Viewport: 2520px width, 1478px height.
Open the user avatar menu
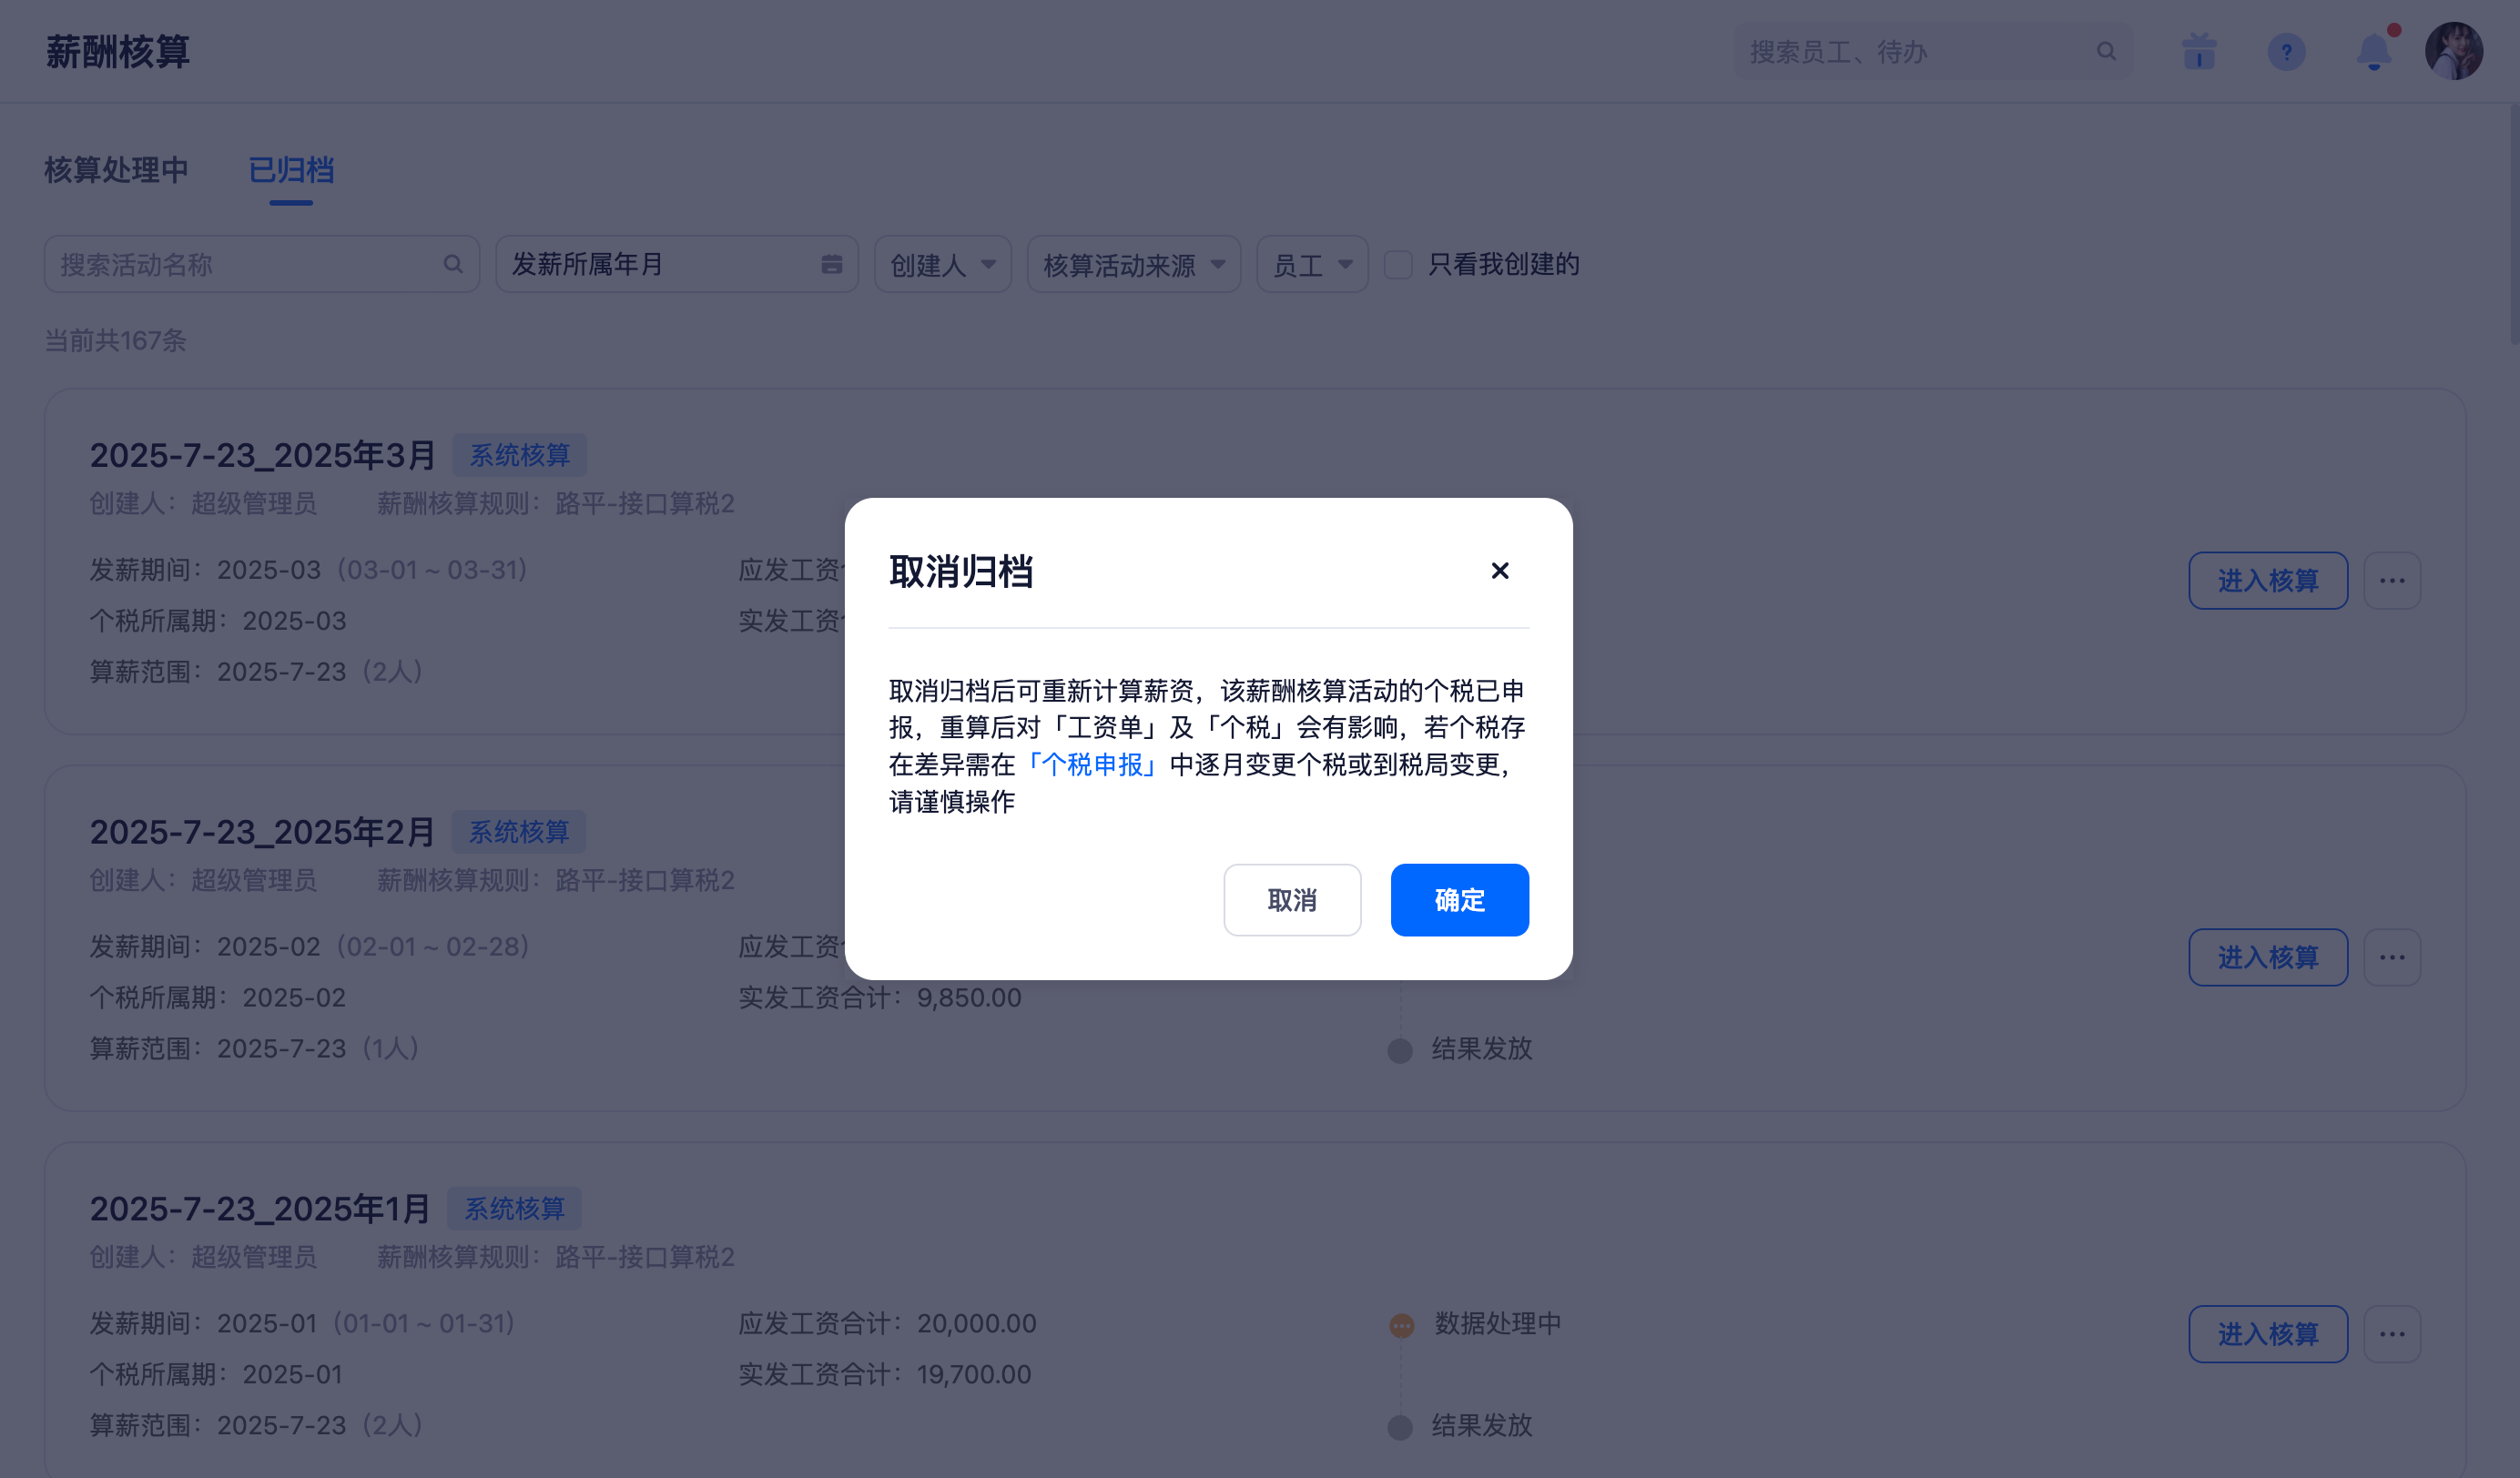tap(2453, 51)
